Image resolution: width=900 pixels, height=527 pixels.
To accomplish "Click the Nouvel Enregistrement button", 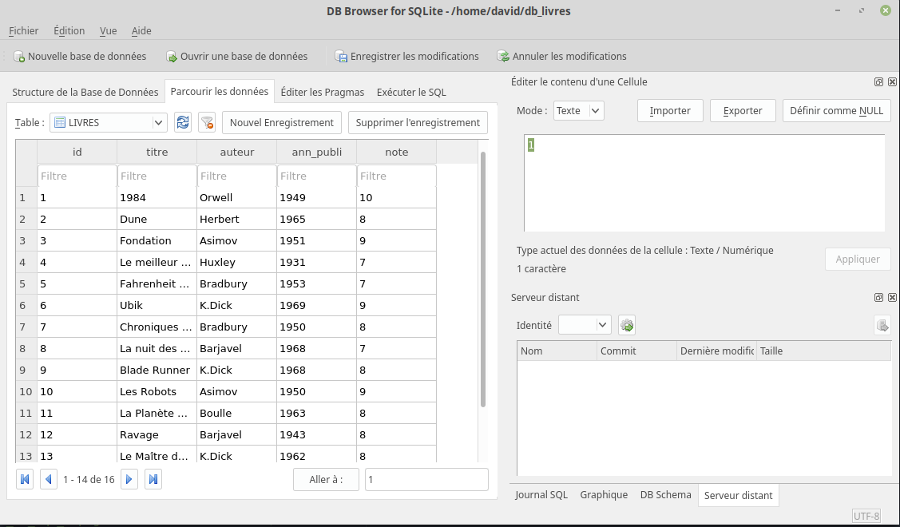I will [281, 122].
